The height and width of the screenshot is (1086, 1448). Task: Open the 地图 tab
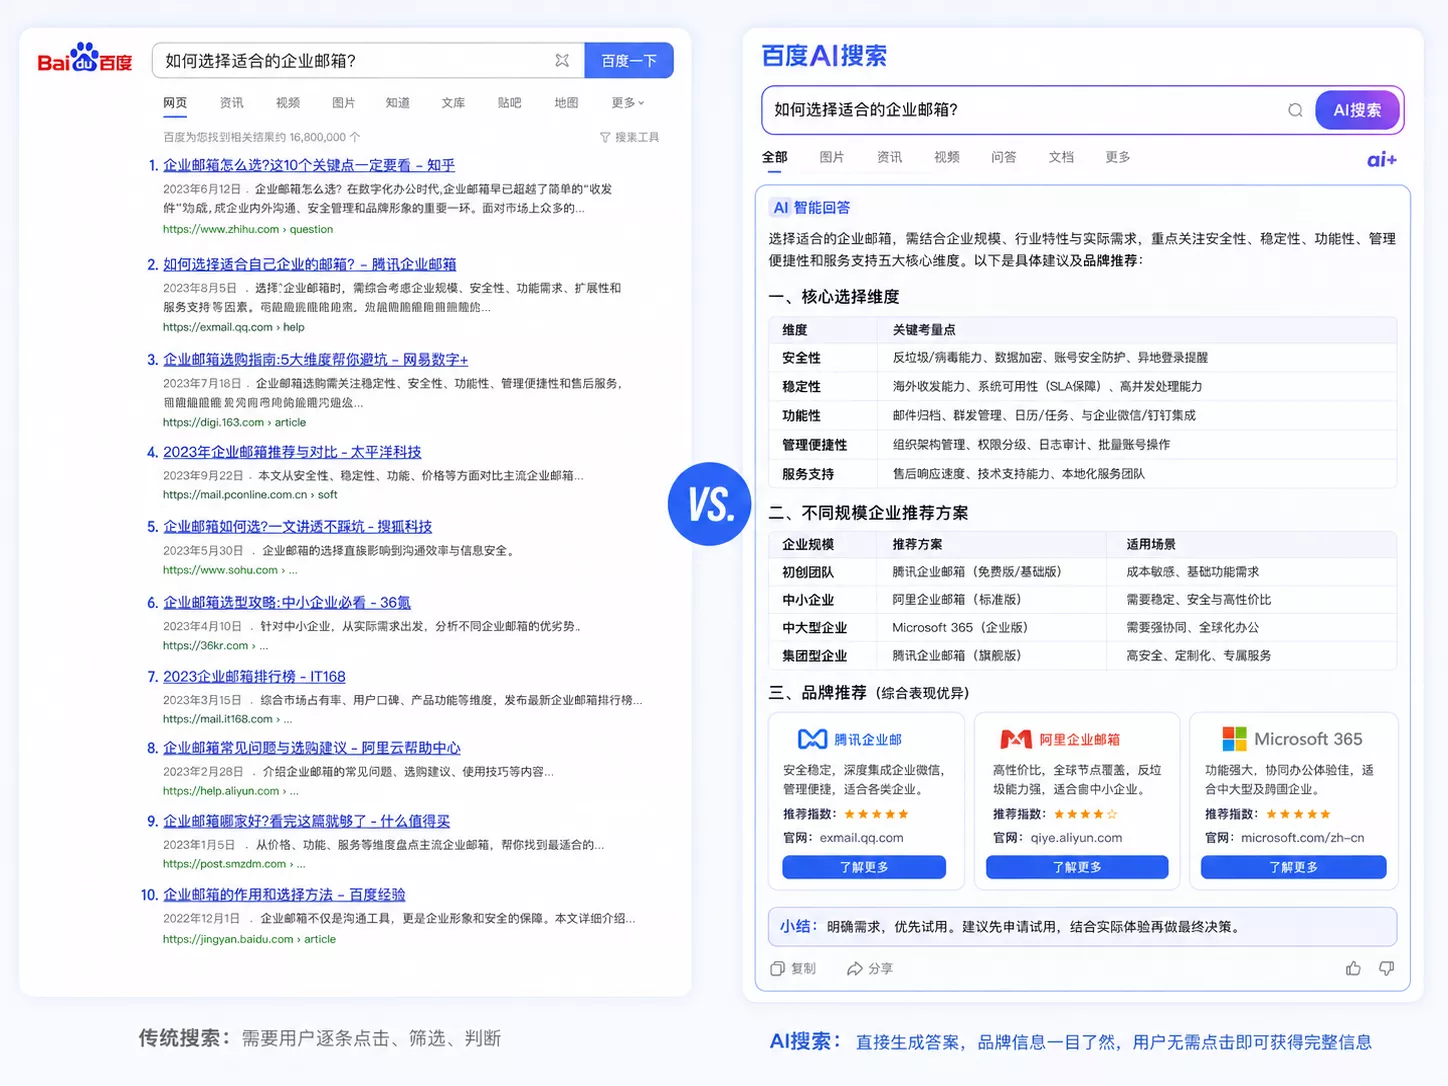click(566, 102)
